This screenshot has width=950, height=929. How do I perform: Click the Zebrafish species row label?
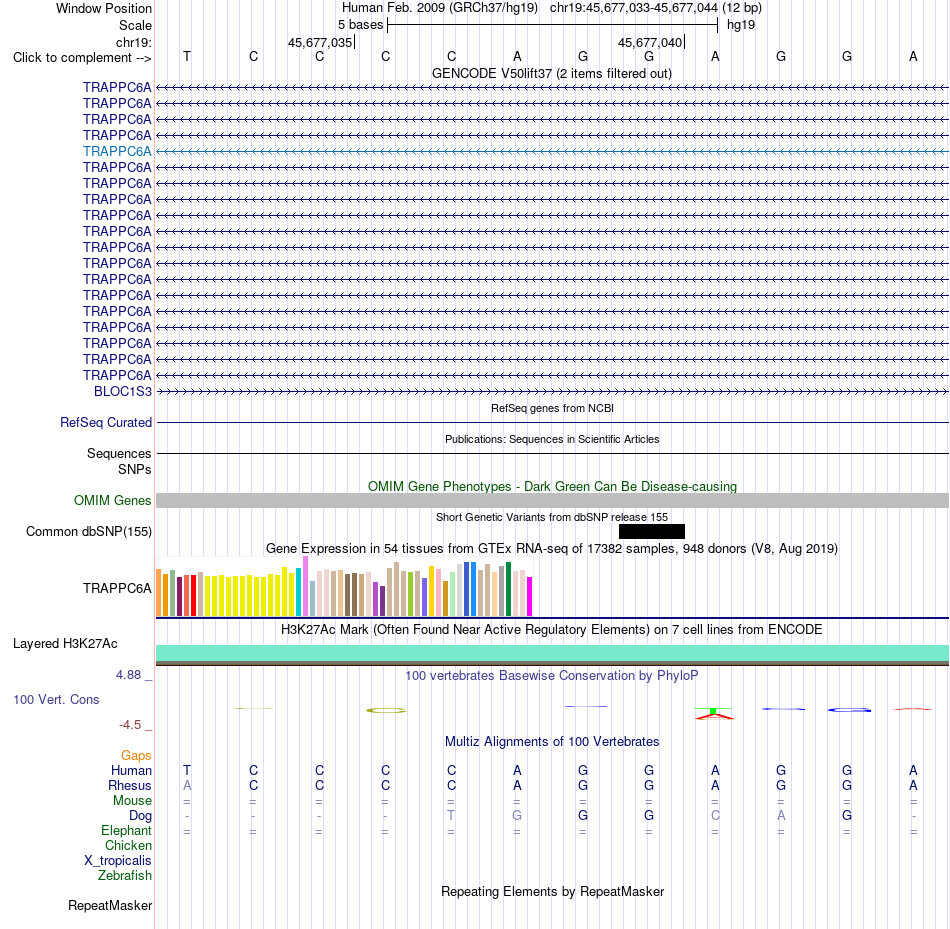[x=125, y=876]
